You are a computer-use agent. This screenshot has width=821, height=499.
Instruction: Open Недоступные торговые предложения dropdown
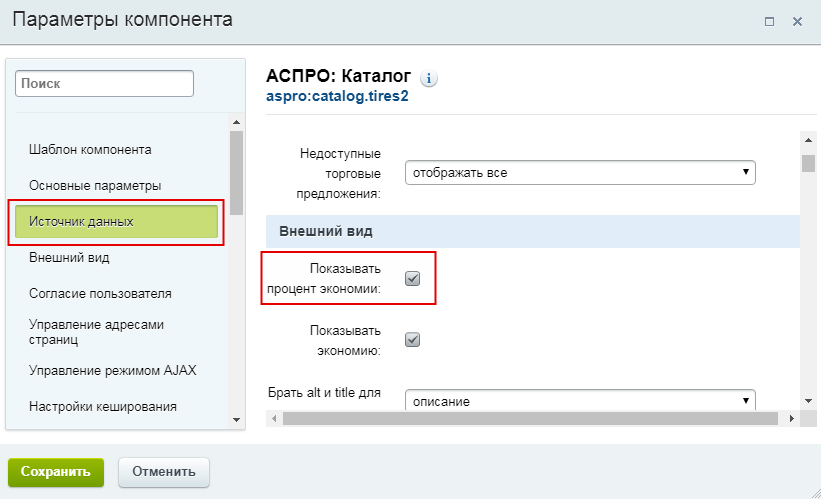pos(580,173)
